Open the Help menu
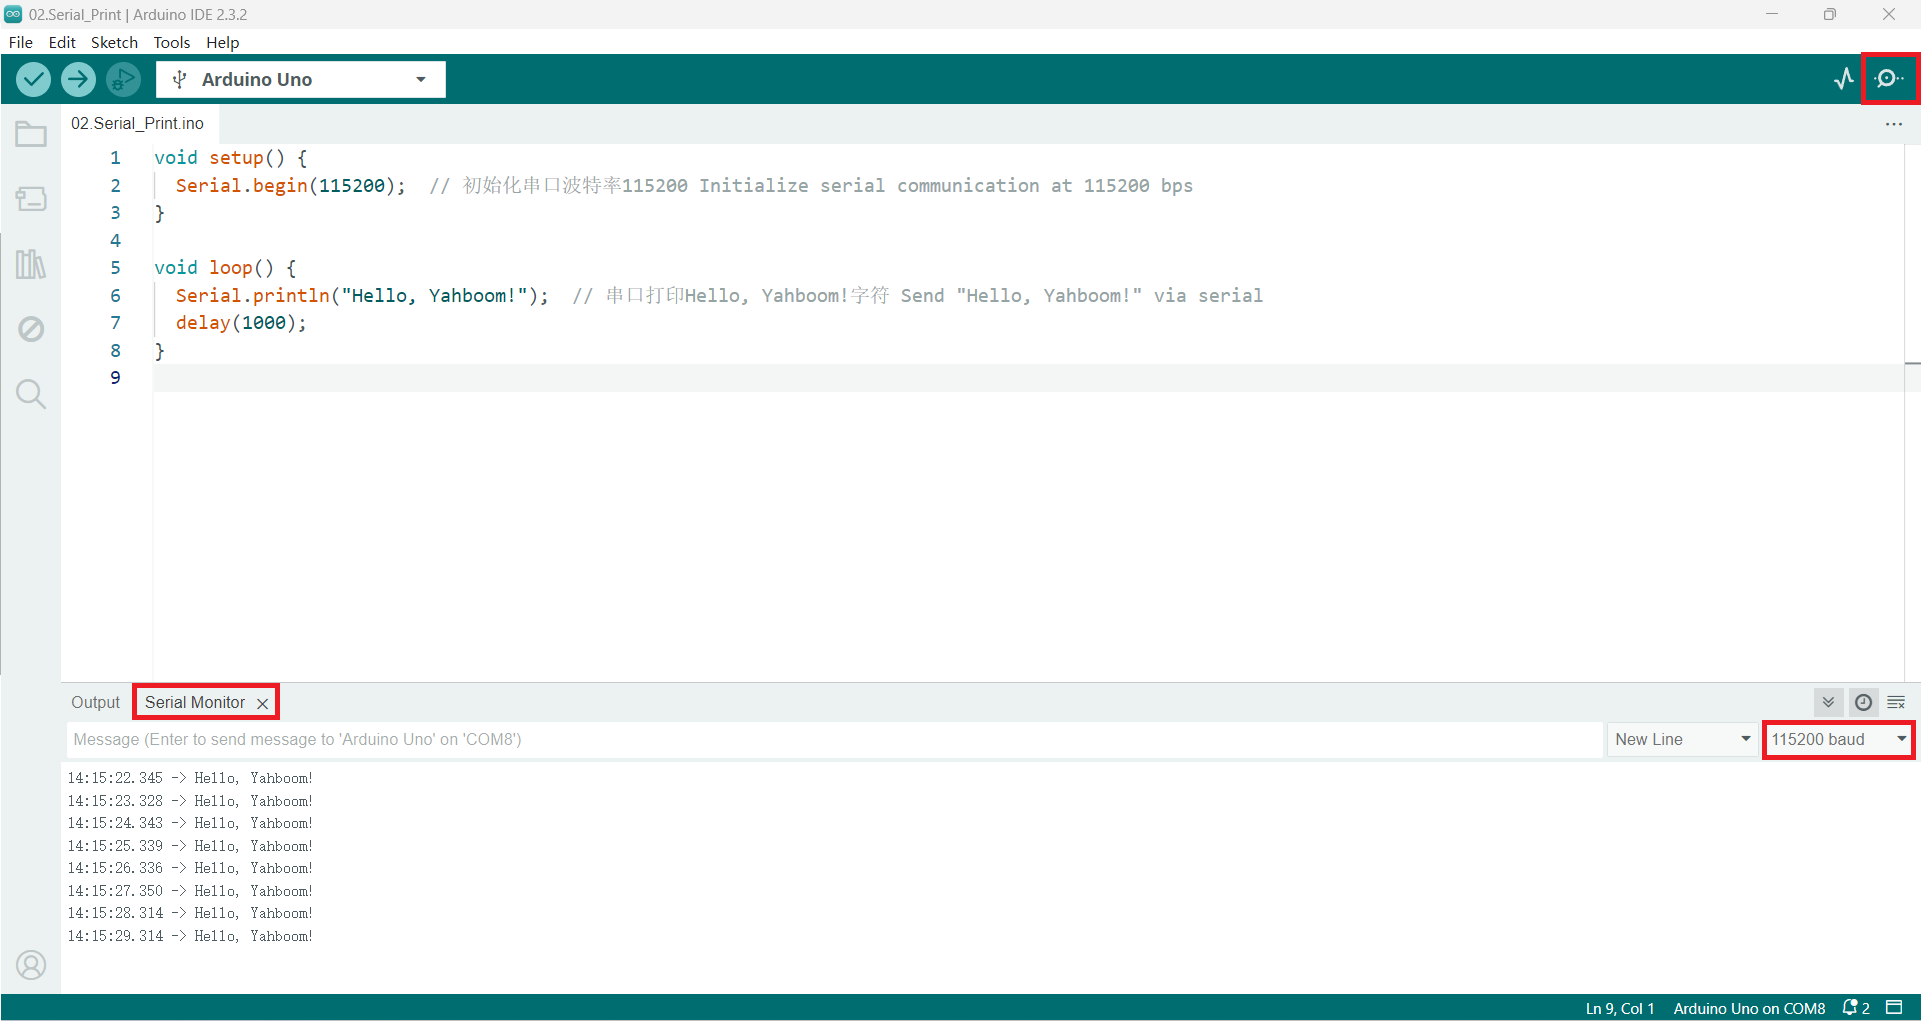Image resolution: width=1921 pixels, height=1021 pixels. [223, 42]
